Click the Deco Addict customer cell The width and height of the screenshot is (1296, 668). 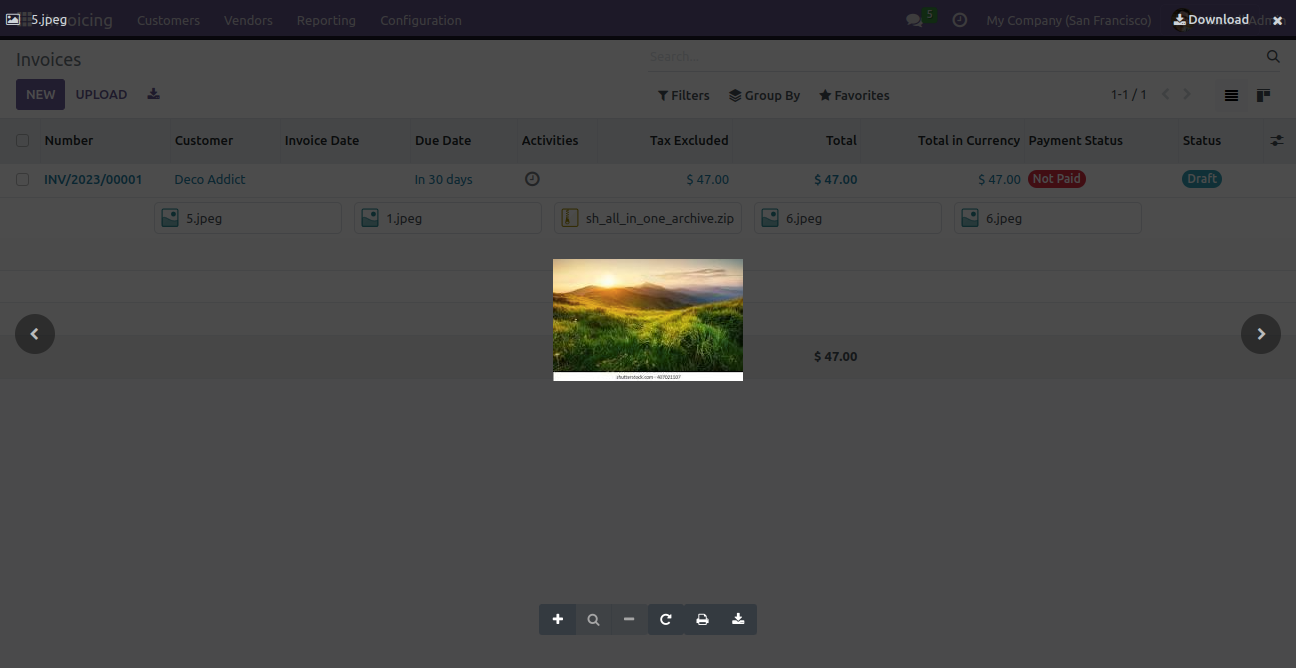point(210,180)
